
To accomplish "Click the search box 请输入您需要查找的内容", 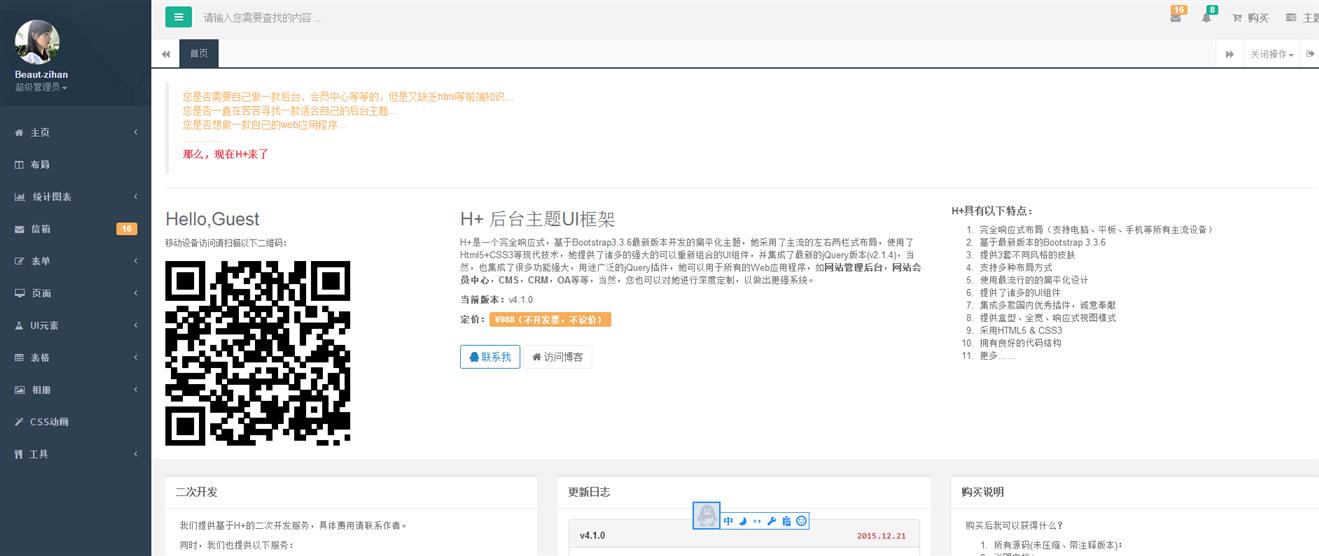I will click(x=264, y=18).
